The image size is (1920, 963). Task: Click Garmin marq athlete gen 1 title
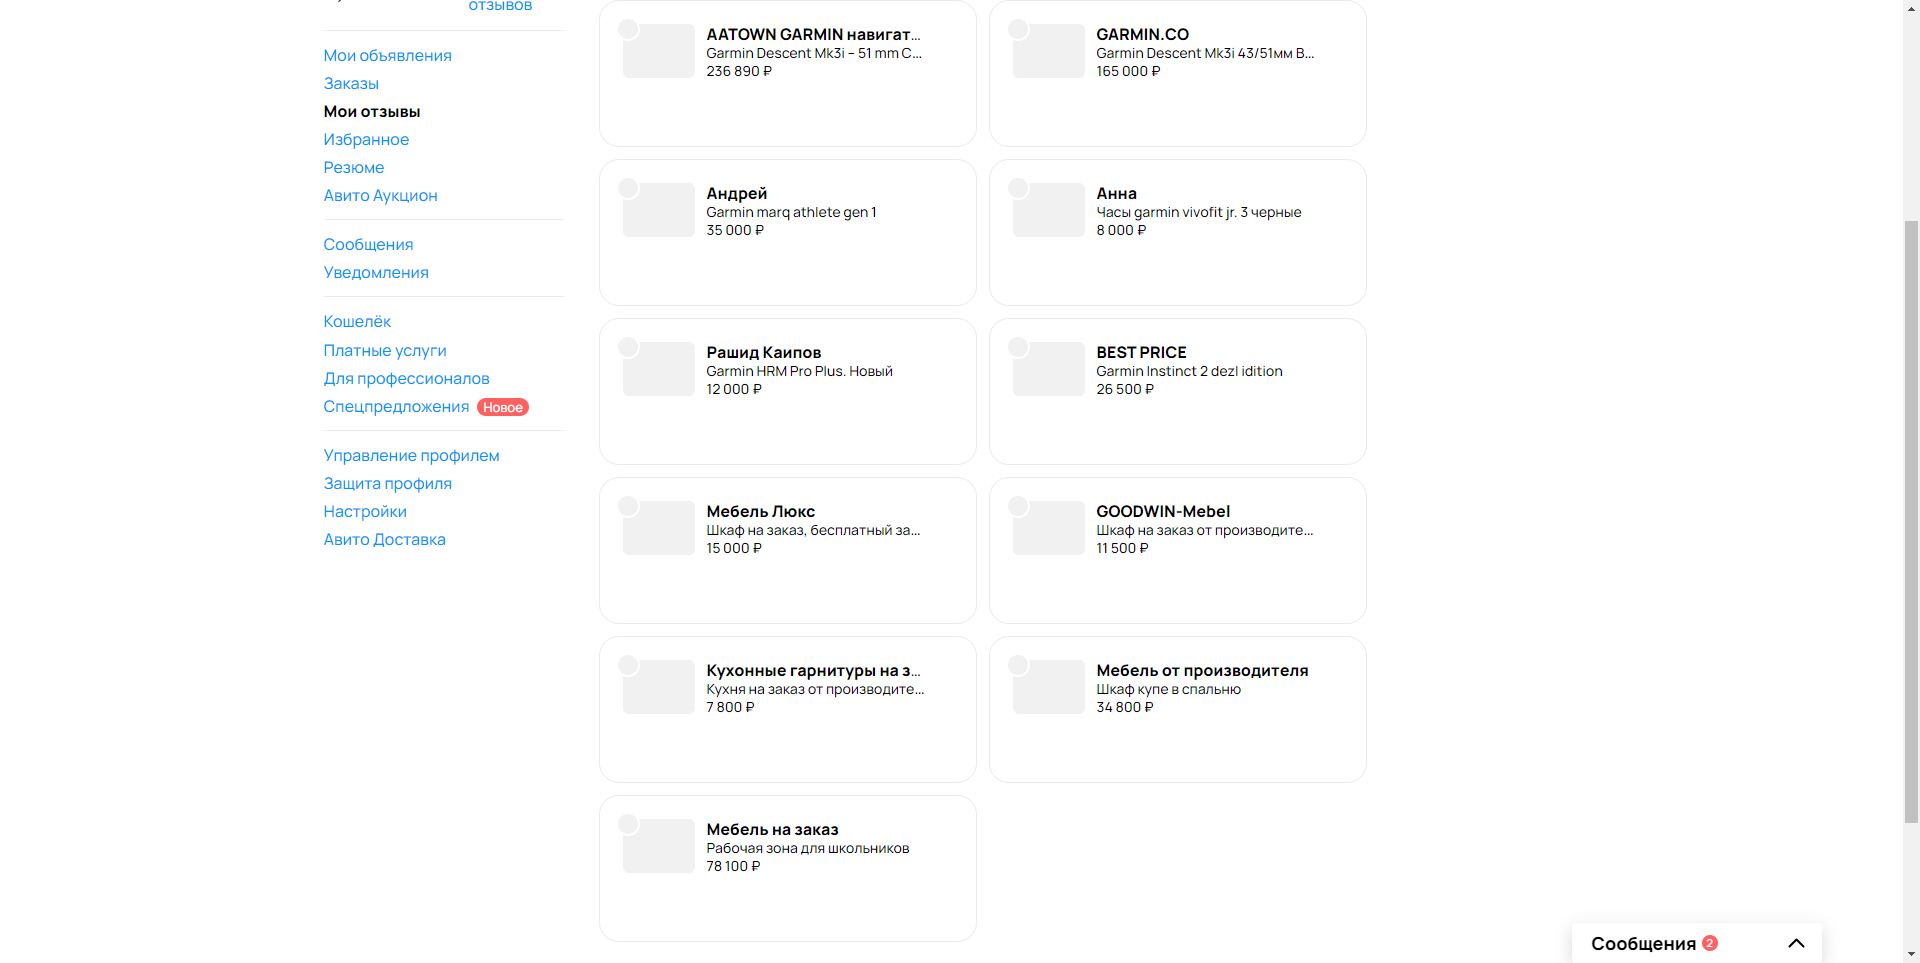tap(791, 213)
